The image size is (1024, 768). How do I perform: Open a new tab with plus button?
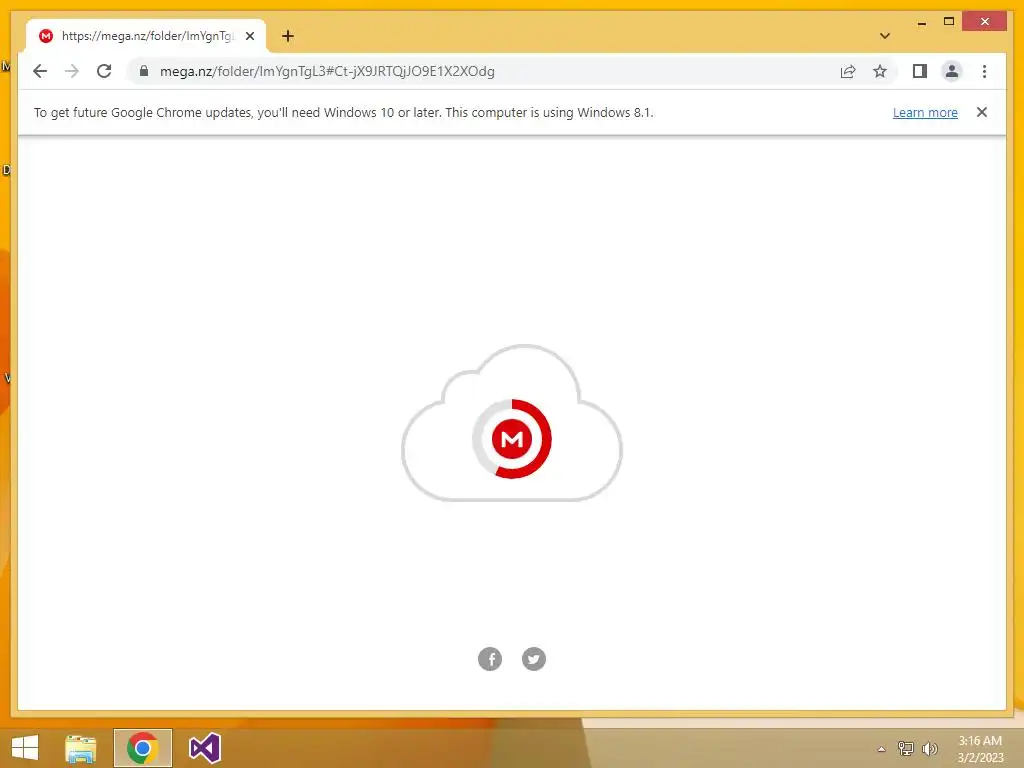[288, 36]
